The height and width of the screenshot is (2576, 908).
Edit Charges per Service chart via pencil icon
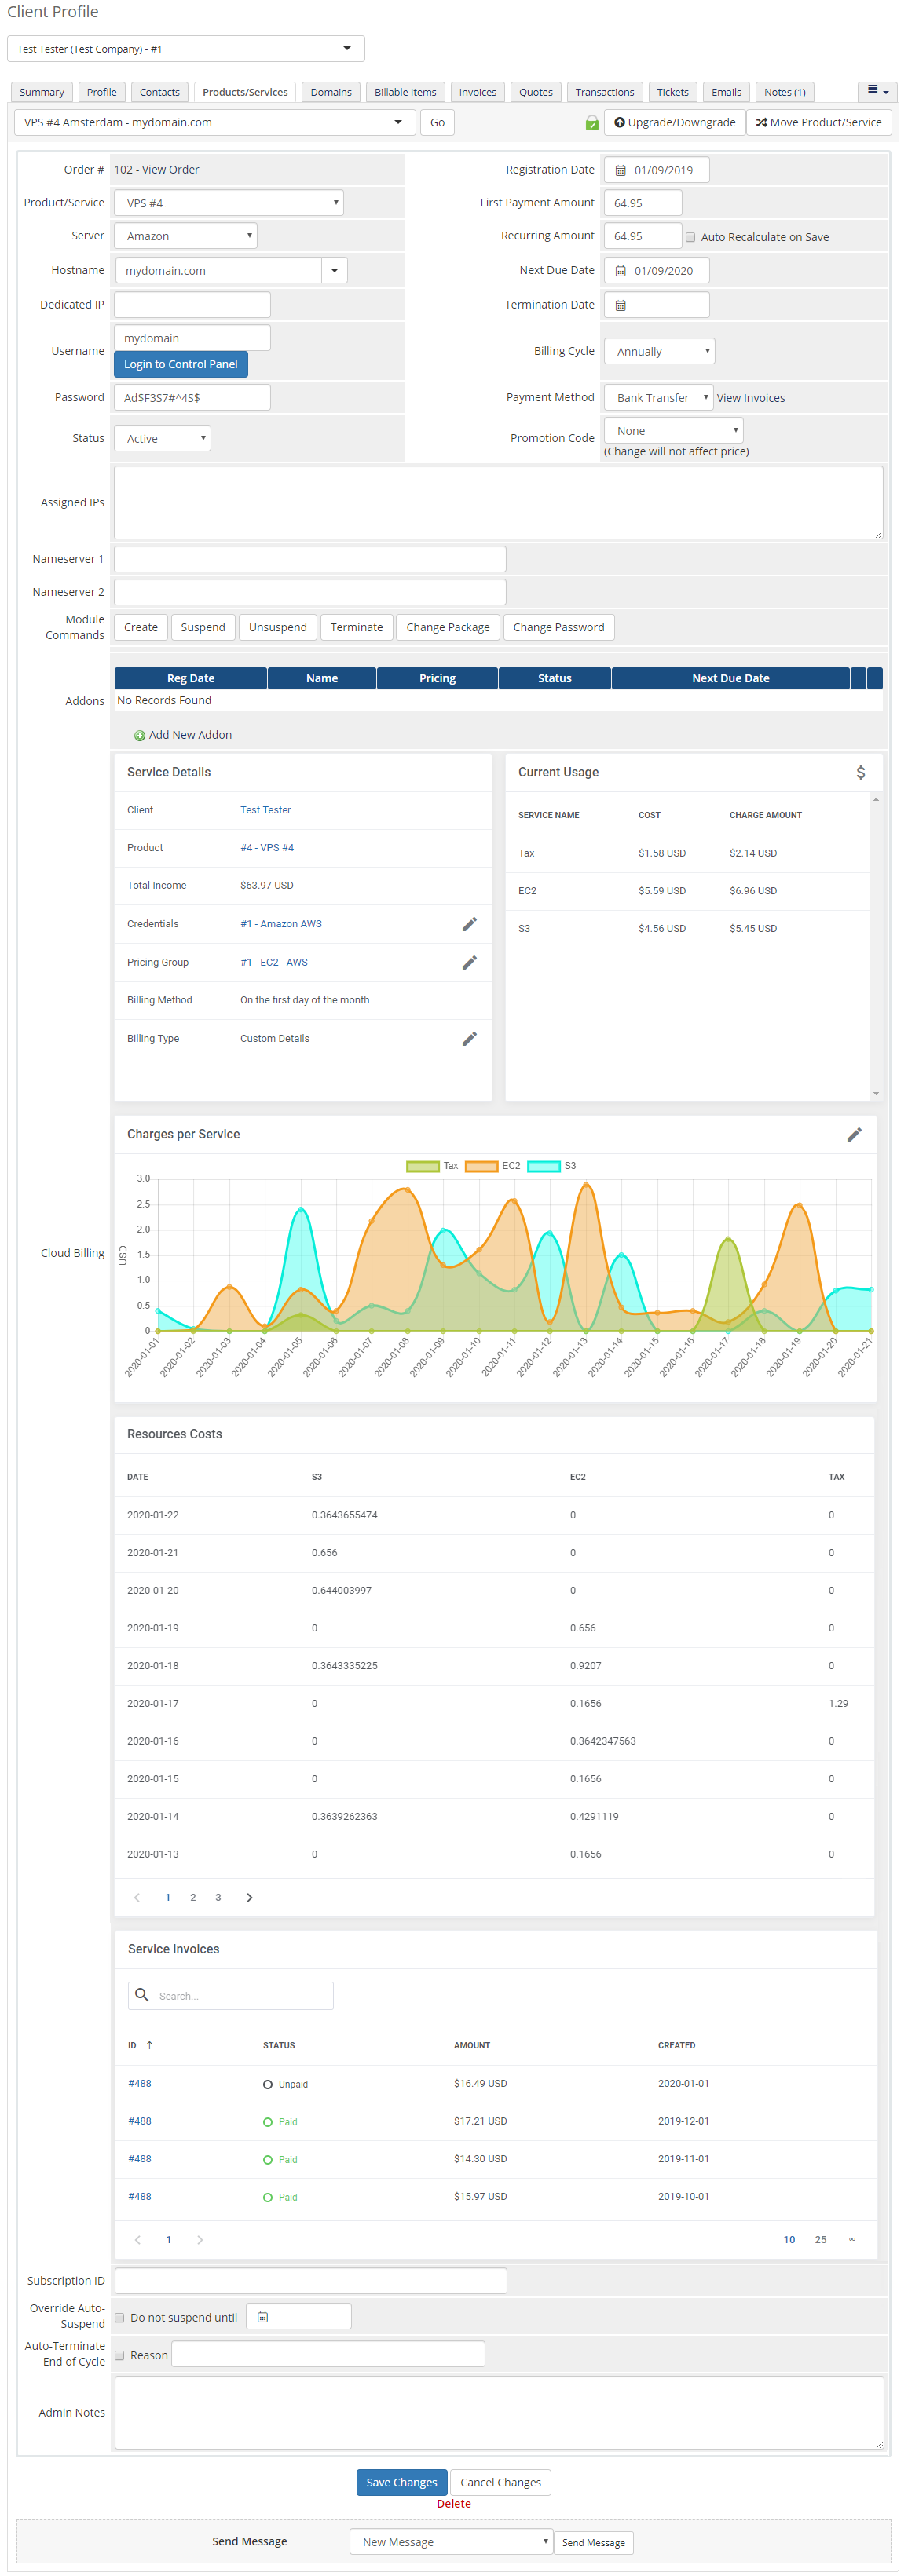point(854,1135)
